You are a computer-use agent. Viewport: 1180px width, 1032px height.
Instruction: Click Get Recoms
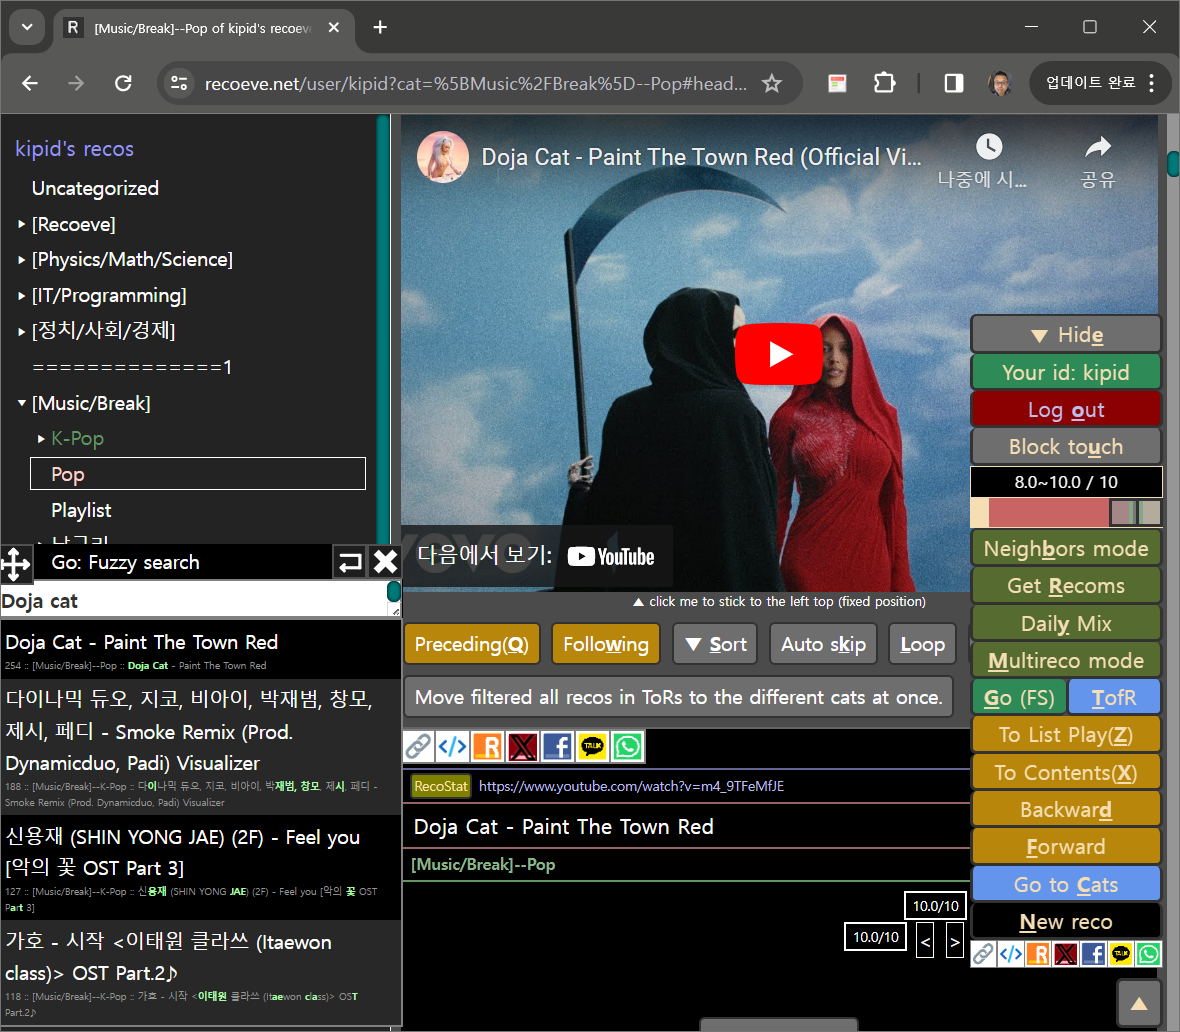click(1066, 586)
